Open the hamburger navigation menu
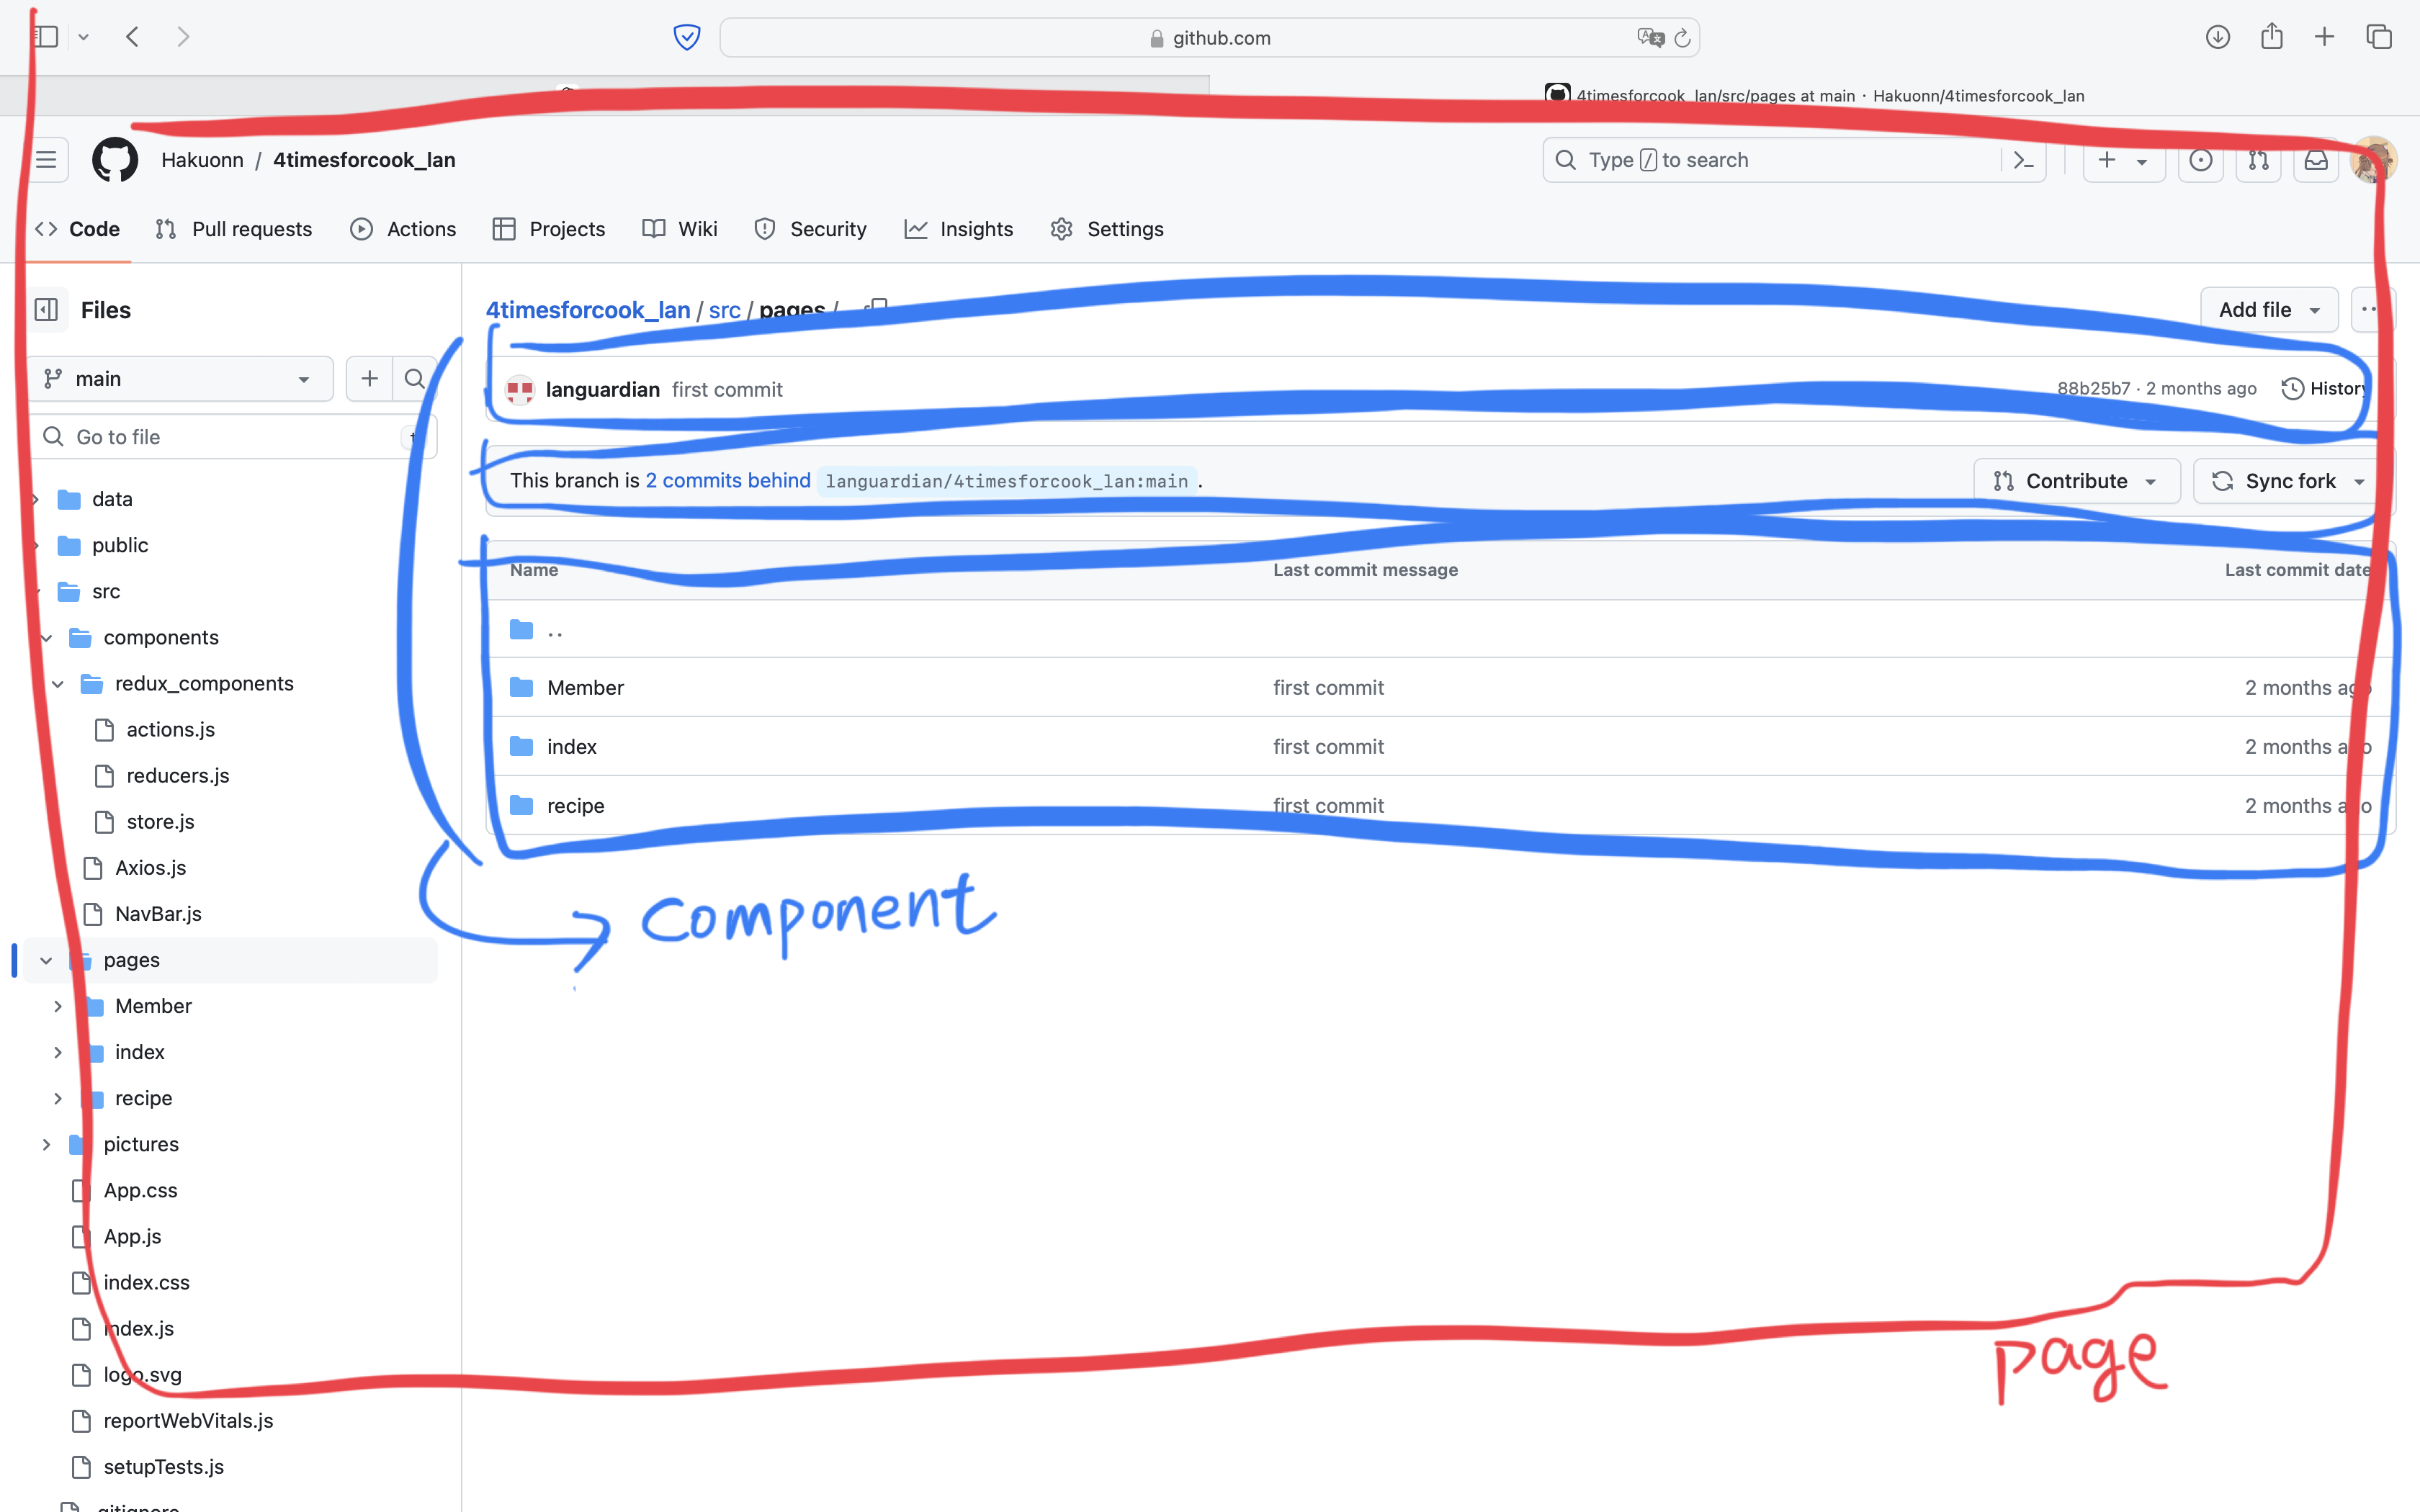Image resolution: width=2420 pixels, height=1512 pixels. [x=46, y=160]
